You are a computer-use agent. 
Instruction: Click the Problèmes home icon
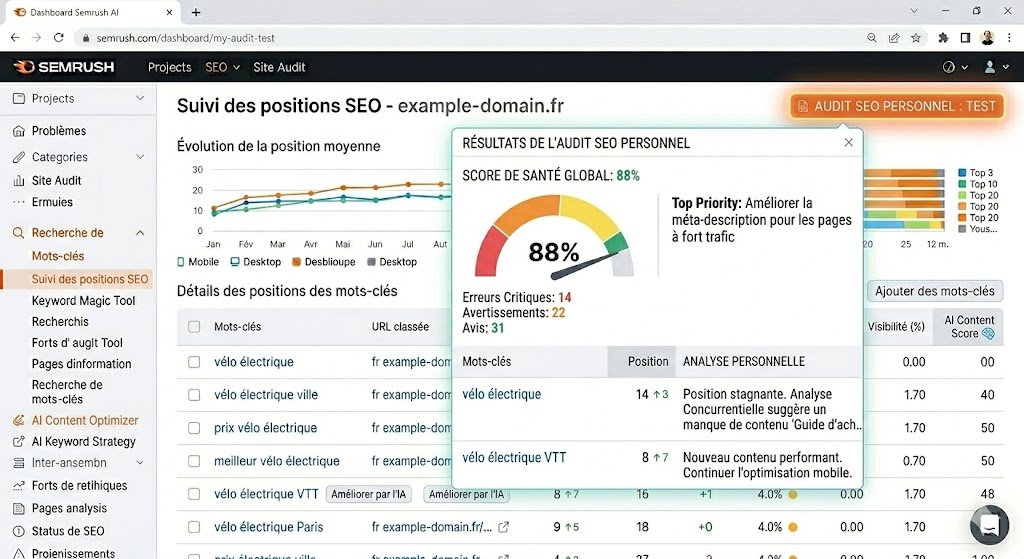tap(19, 131)
